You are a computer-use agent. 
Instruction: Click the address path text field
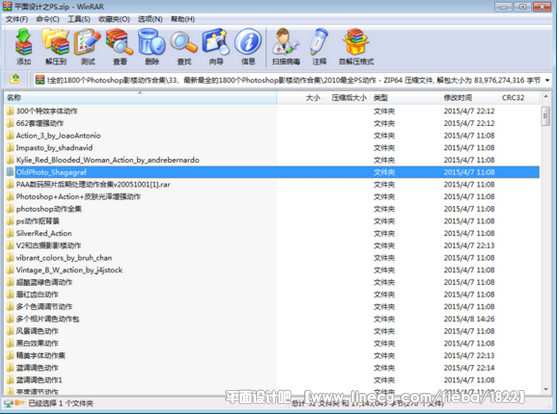coord(293,80)
